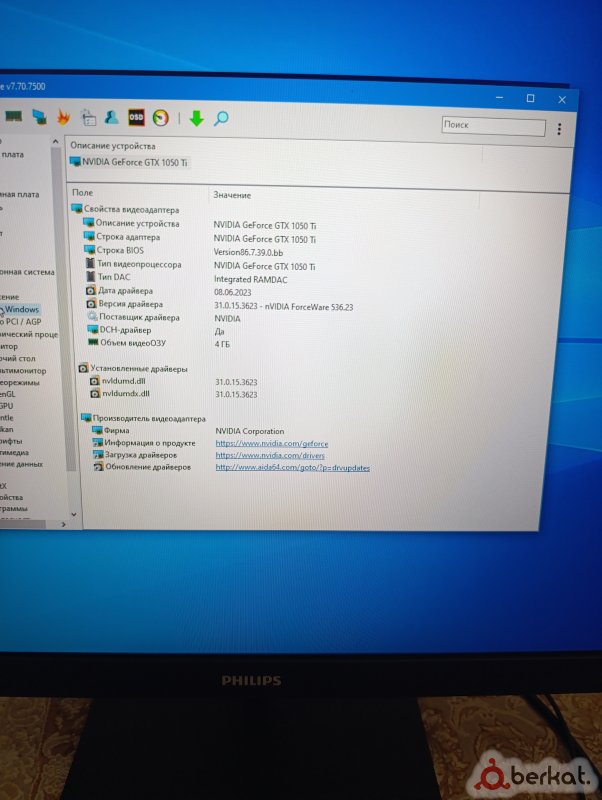The image size is (602, 800).
Task: Click the icon beside Свойства видеоадаптера
Action: point(77,209)
